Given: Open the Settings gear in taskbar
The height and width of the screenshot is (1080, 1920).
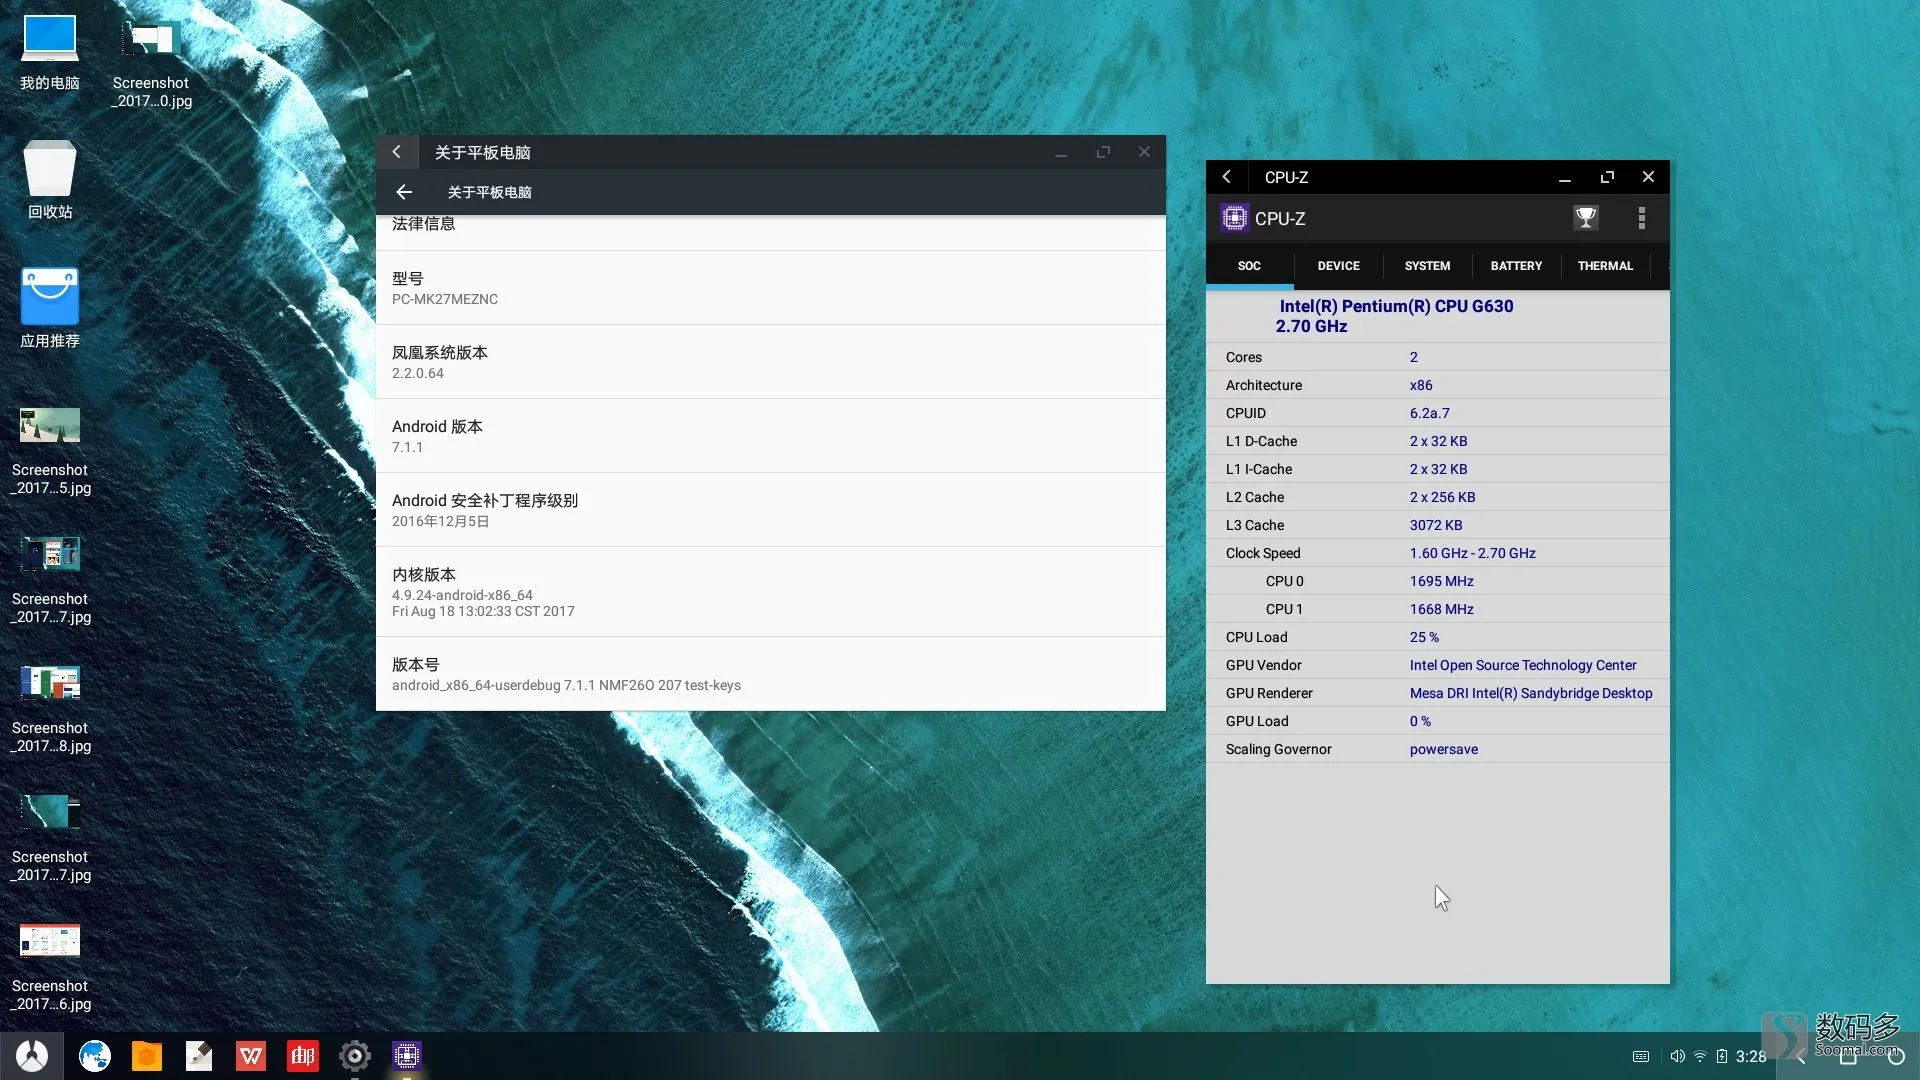Looking at the screenshot, I should pos(355,1056).
